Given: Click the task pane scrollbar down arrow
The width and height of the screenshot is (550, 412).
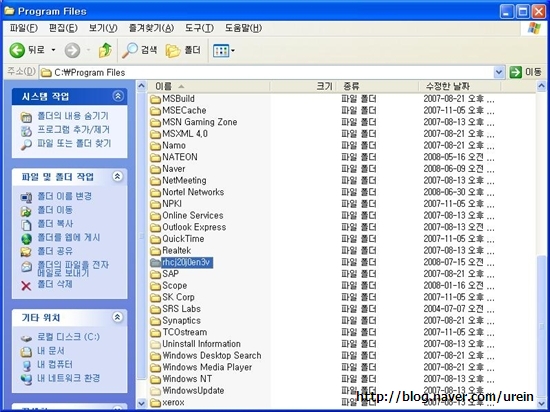Looking at the screenshot, I should 141,403.
